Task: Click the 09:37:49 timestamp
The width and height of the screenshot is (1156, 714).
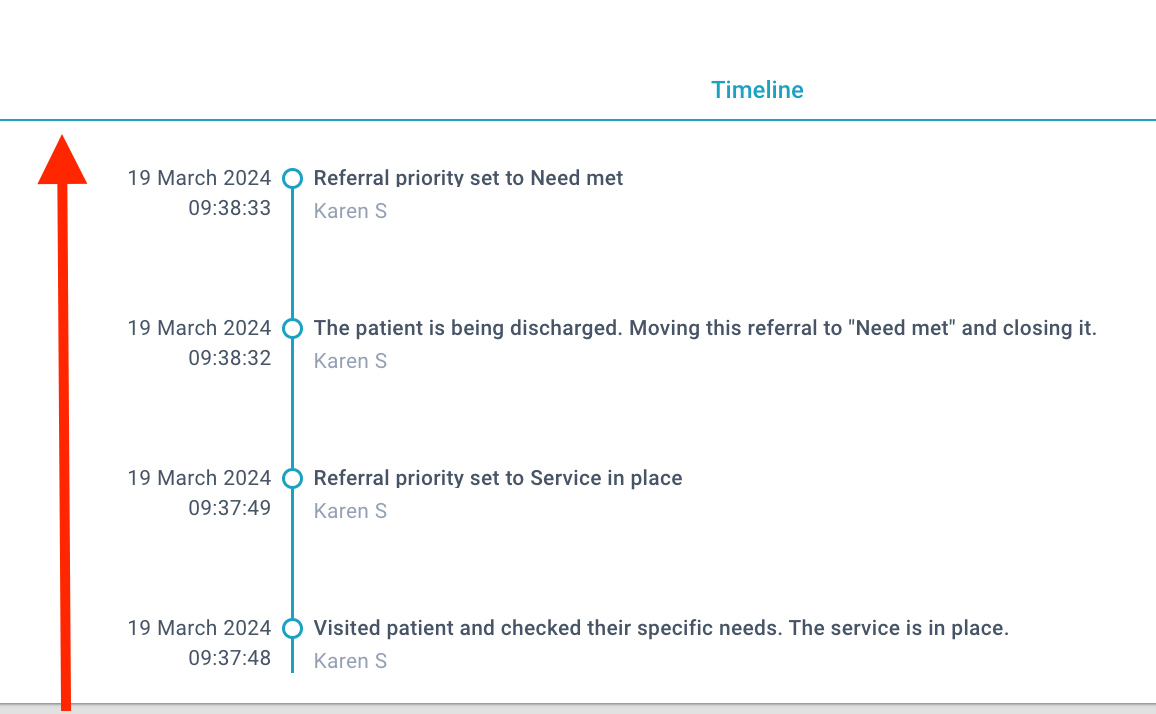Action: tap(229, 507)
